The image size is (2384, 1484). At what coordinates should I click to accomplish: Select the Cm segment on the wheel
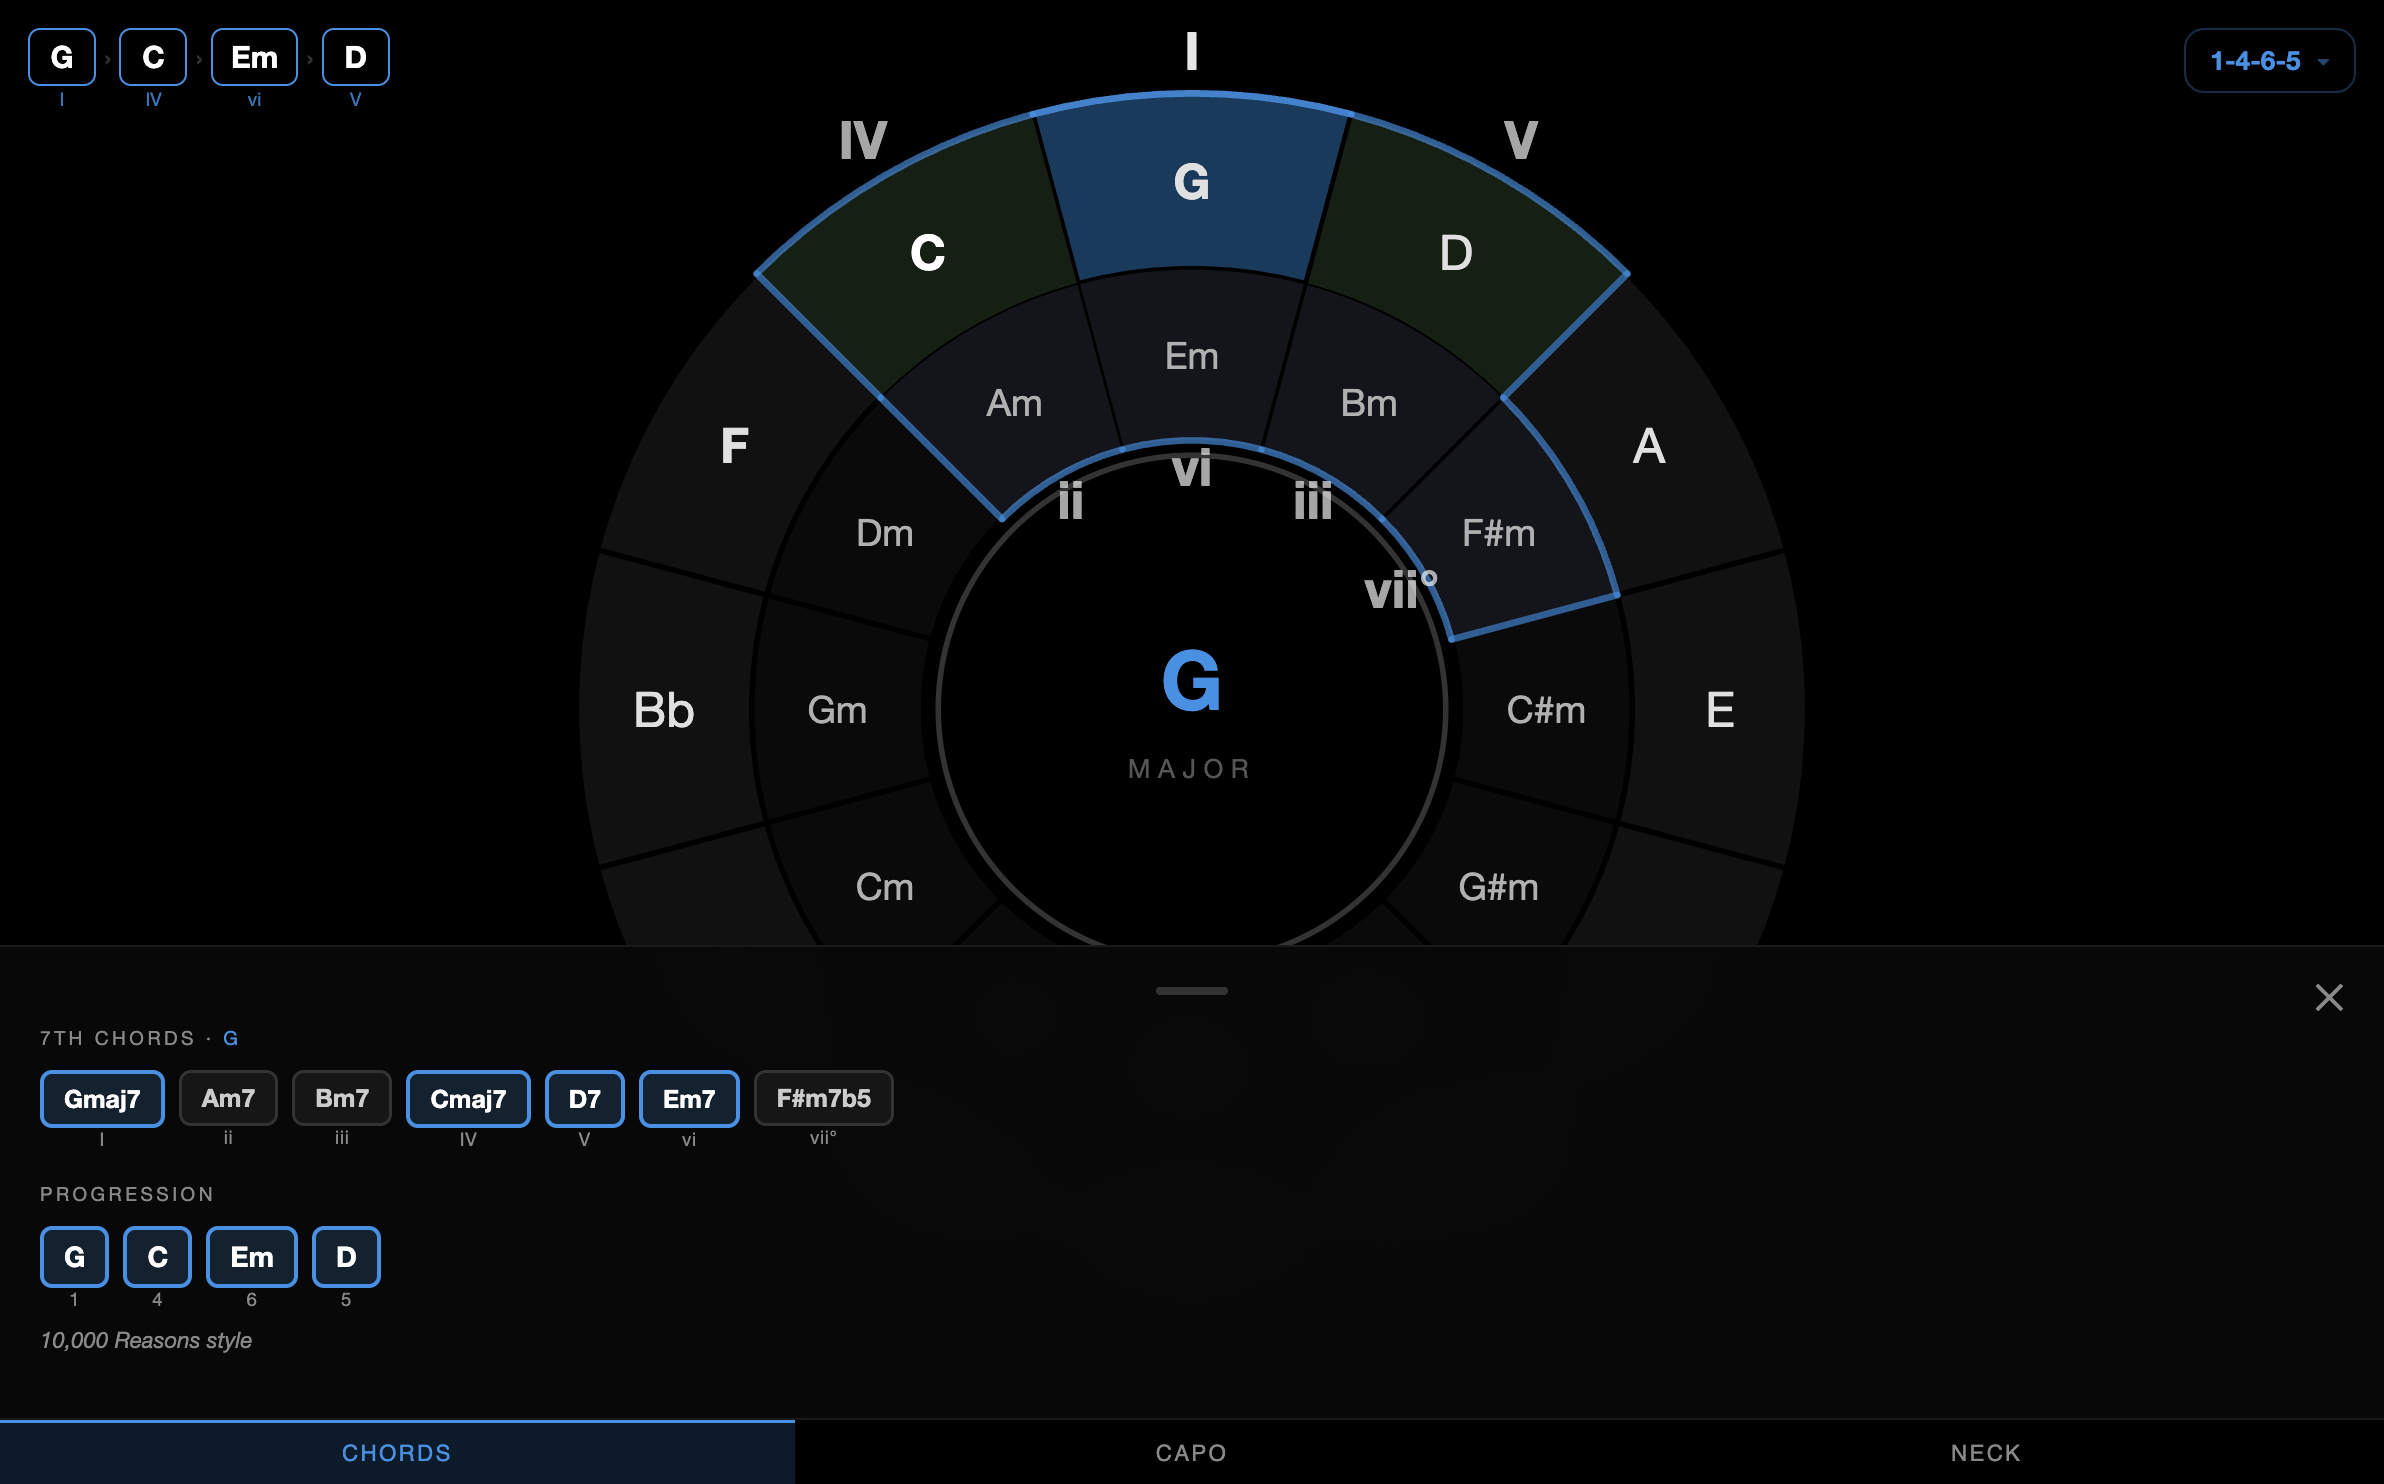[885, 887]
